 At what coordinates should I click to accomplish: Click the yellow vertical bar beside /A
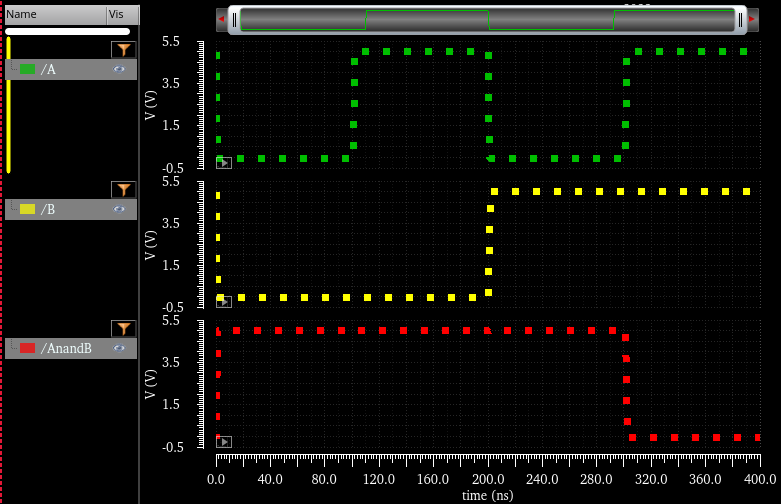[x=8, y=105]
